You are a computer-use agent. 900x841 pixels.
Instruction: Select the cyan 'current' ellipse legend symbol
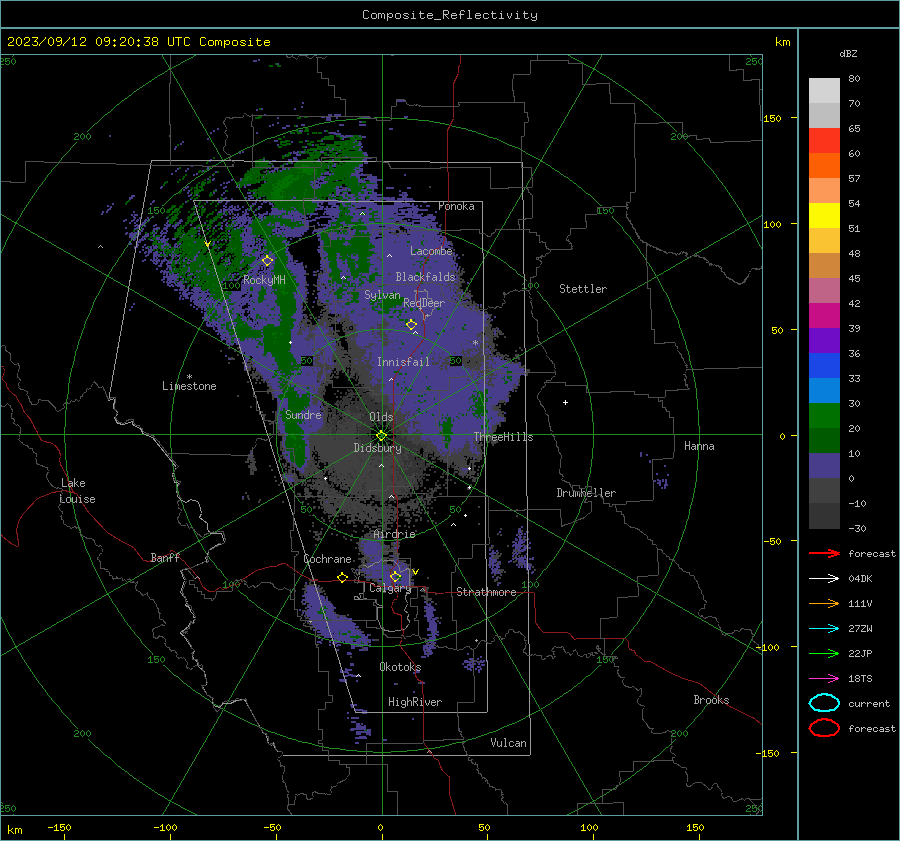click(824, 703)
